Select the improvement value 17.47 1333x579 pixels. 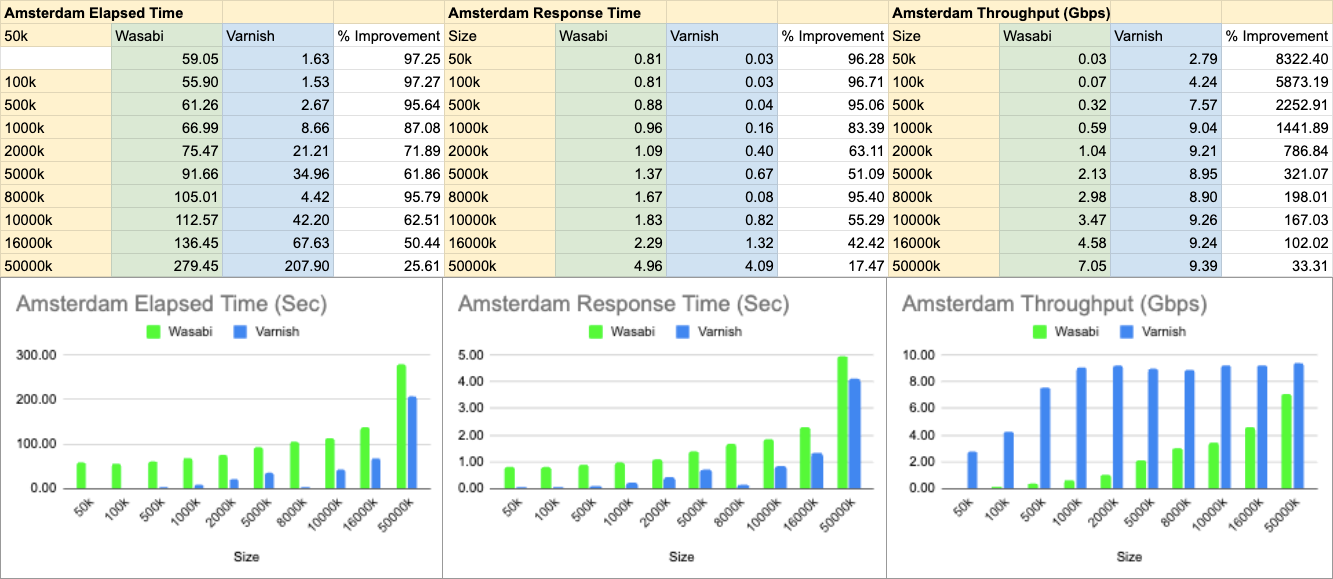click(x=833, y=265)
